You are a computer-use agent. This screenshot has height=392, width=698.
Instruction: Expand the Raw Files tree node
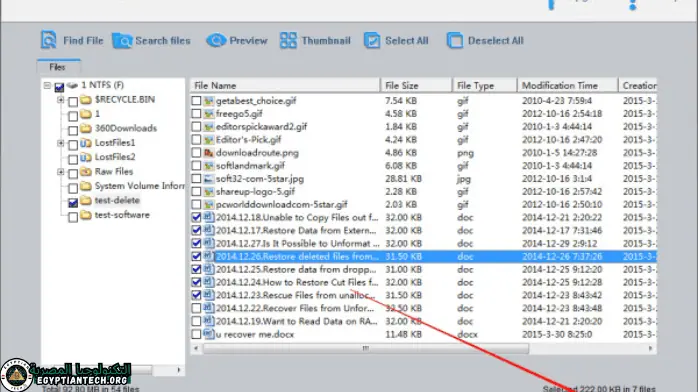61,172
